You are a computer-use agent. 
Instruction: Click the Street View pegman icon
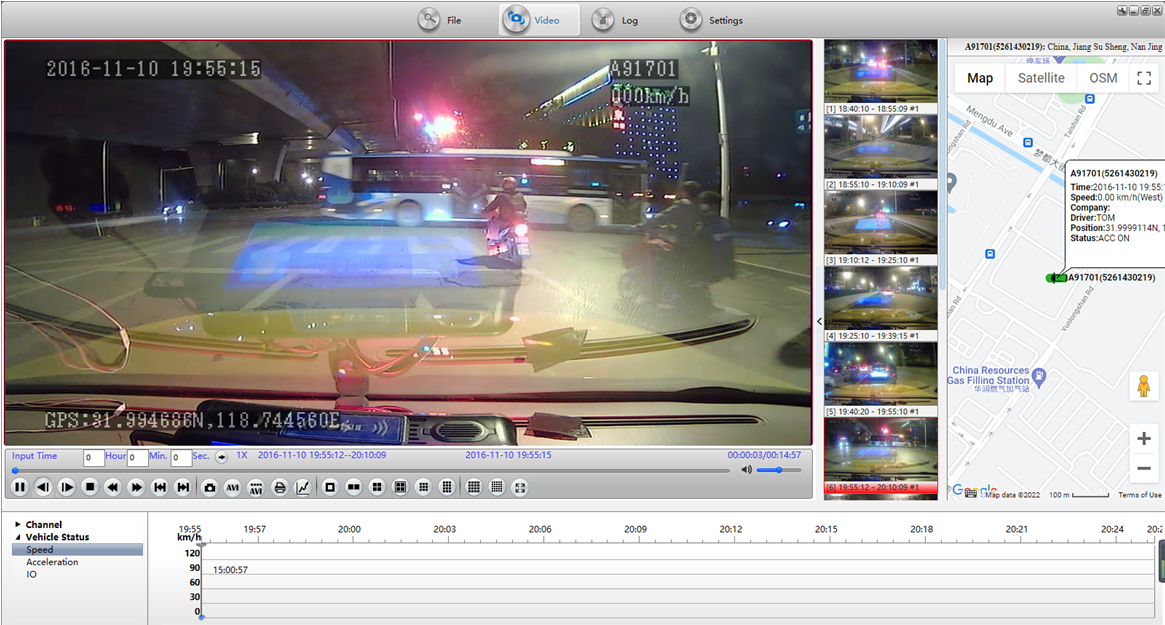[x=1144, y=386]
